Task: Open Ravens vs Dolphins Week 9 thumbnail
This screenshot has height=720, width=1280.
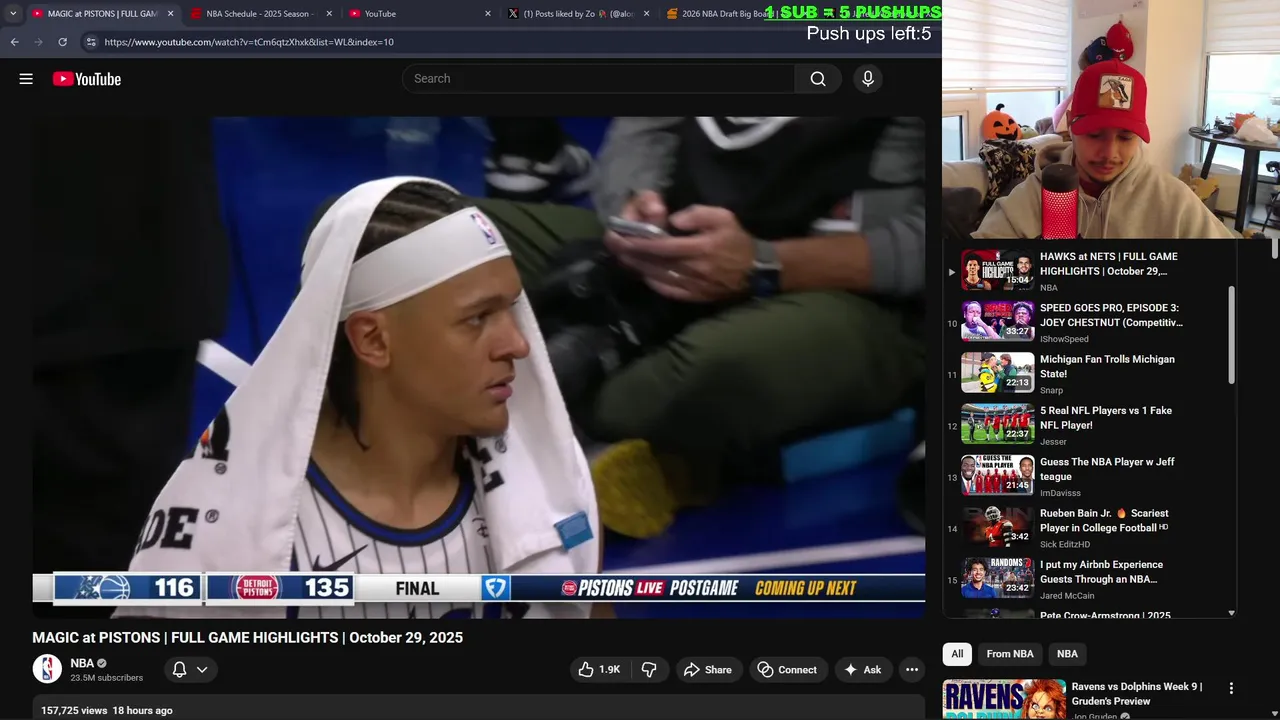Action: (x=1004, y=700)
